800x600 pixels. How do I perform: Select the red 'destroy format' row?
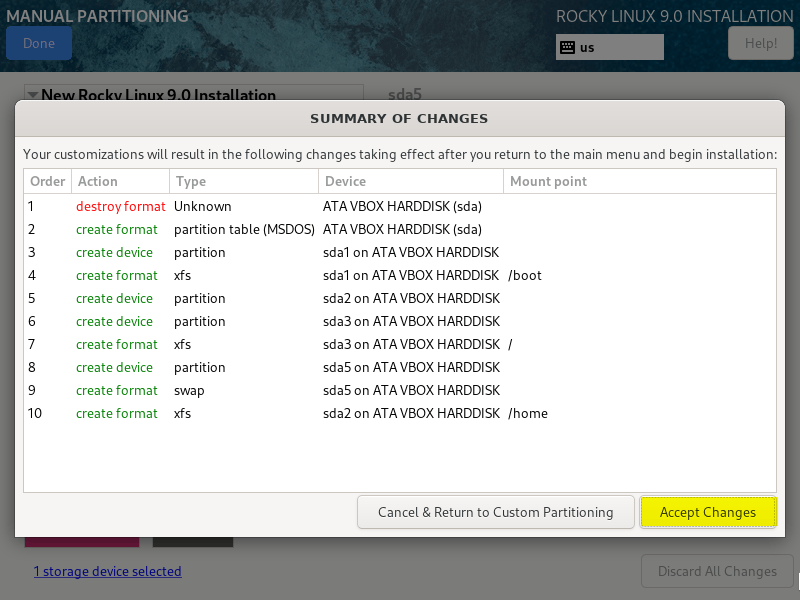pos(120,206)
